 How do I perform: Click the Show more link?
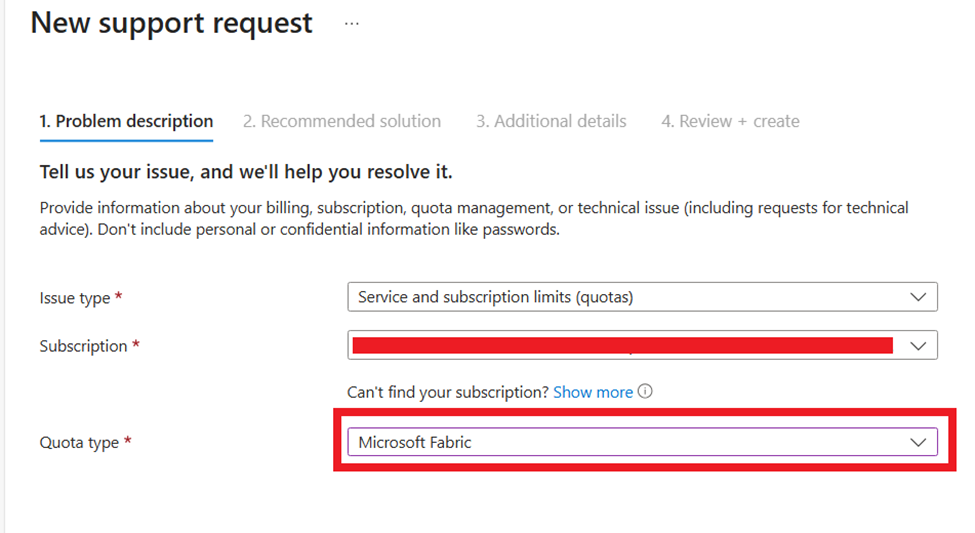593,392
